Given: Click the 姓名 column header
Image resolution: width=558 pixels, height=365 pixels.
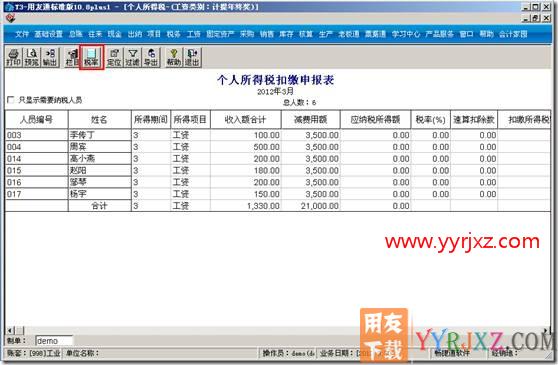Looking at the screenshot, I should [100, 120].
